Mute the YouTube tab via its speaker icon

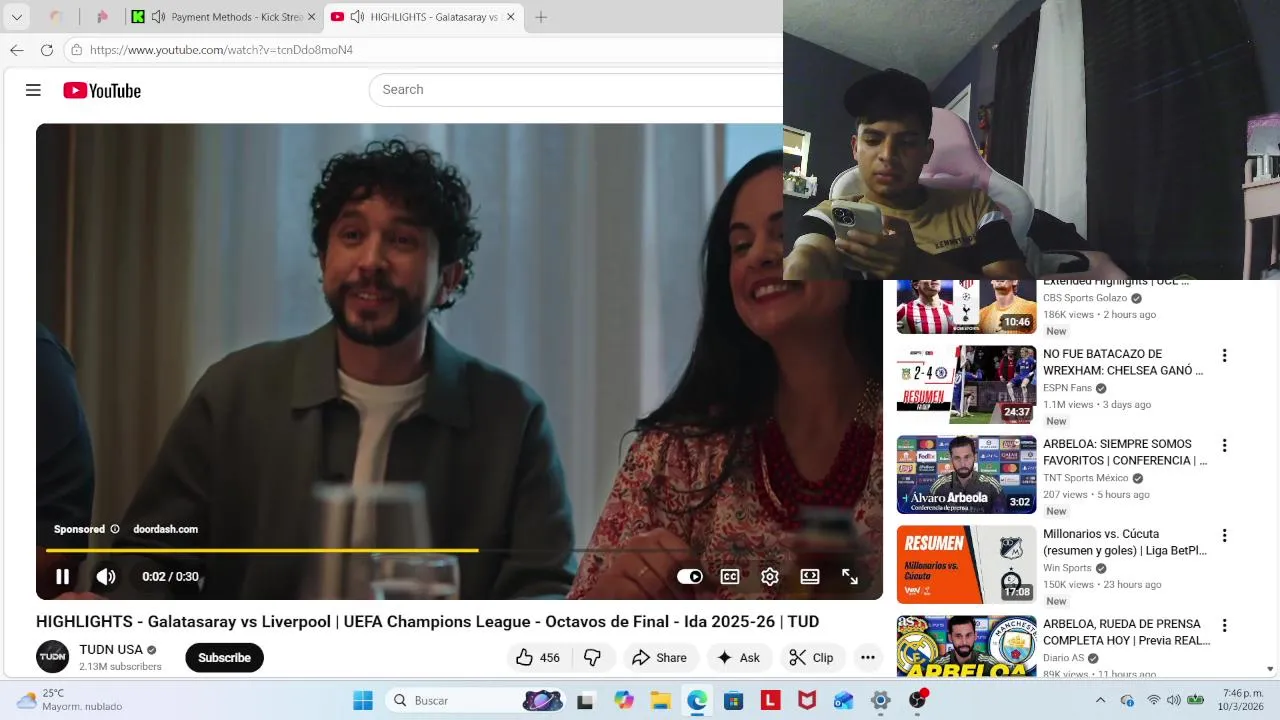coord(357,17)
